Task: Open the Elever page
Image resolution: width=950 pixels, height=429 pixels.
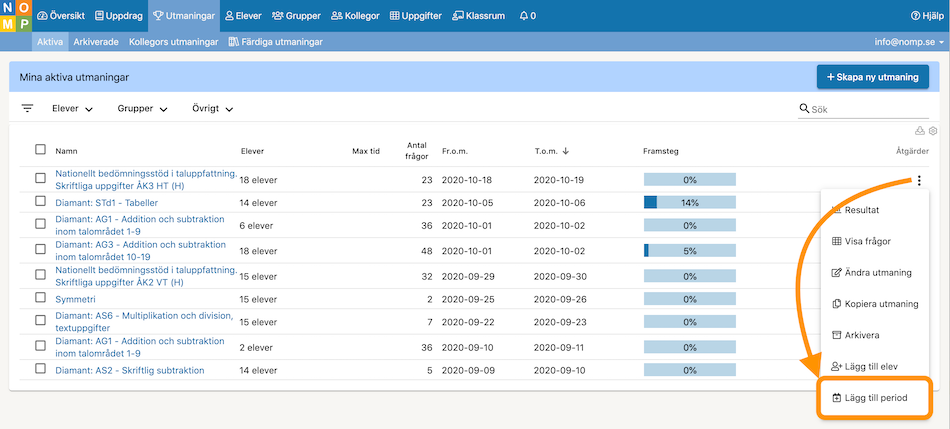Action: [x=243, y=16]
